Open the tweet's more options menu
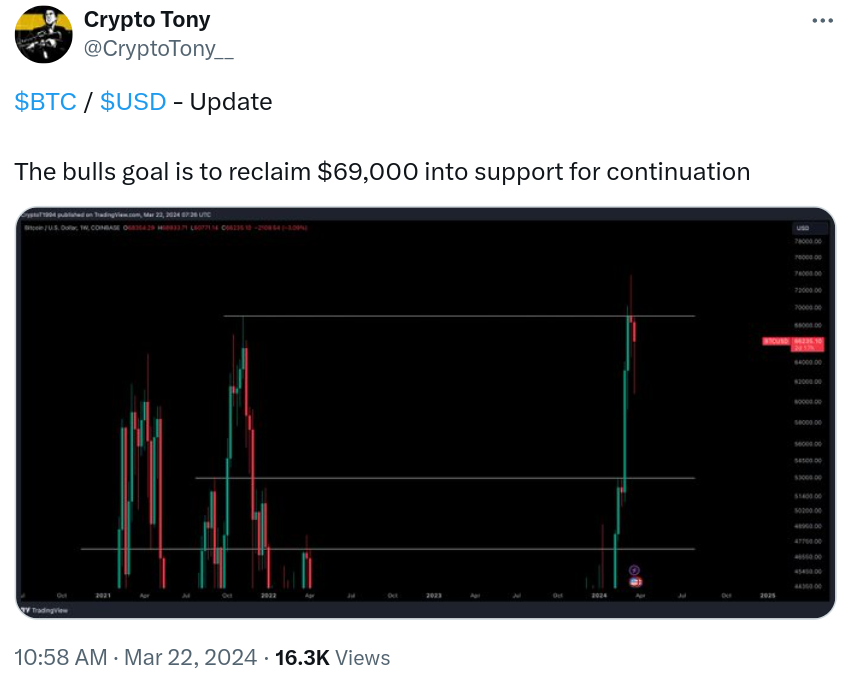This screenshot has width=843, height=683. [822, 21]
